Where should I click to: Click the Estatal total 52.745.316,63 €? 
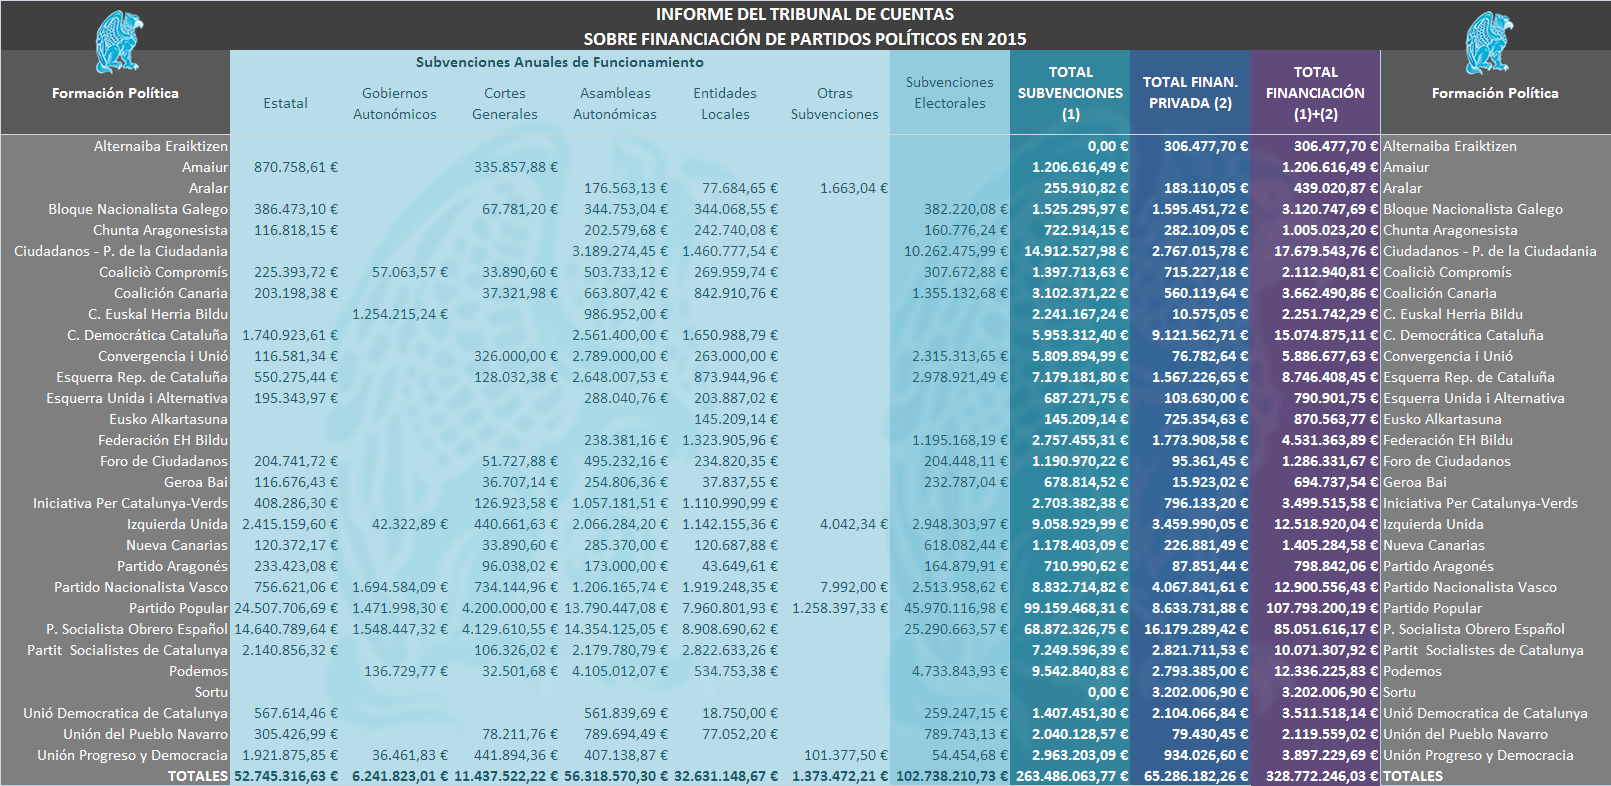[x=286, y=776]
